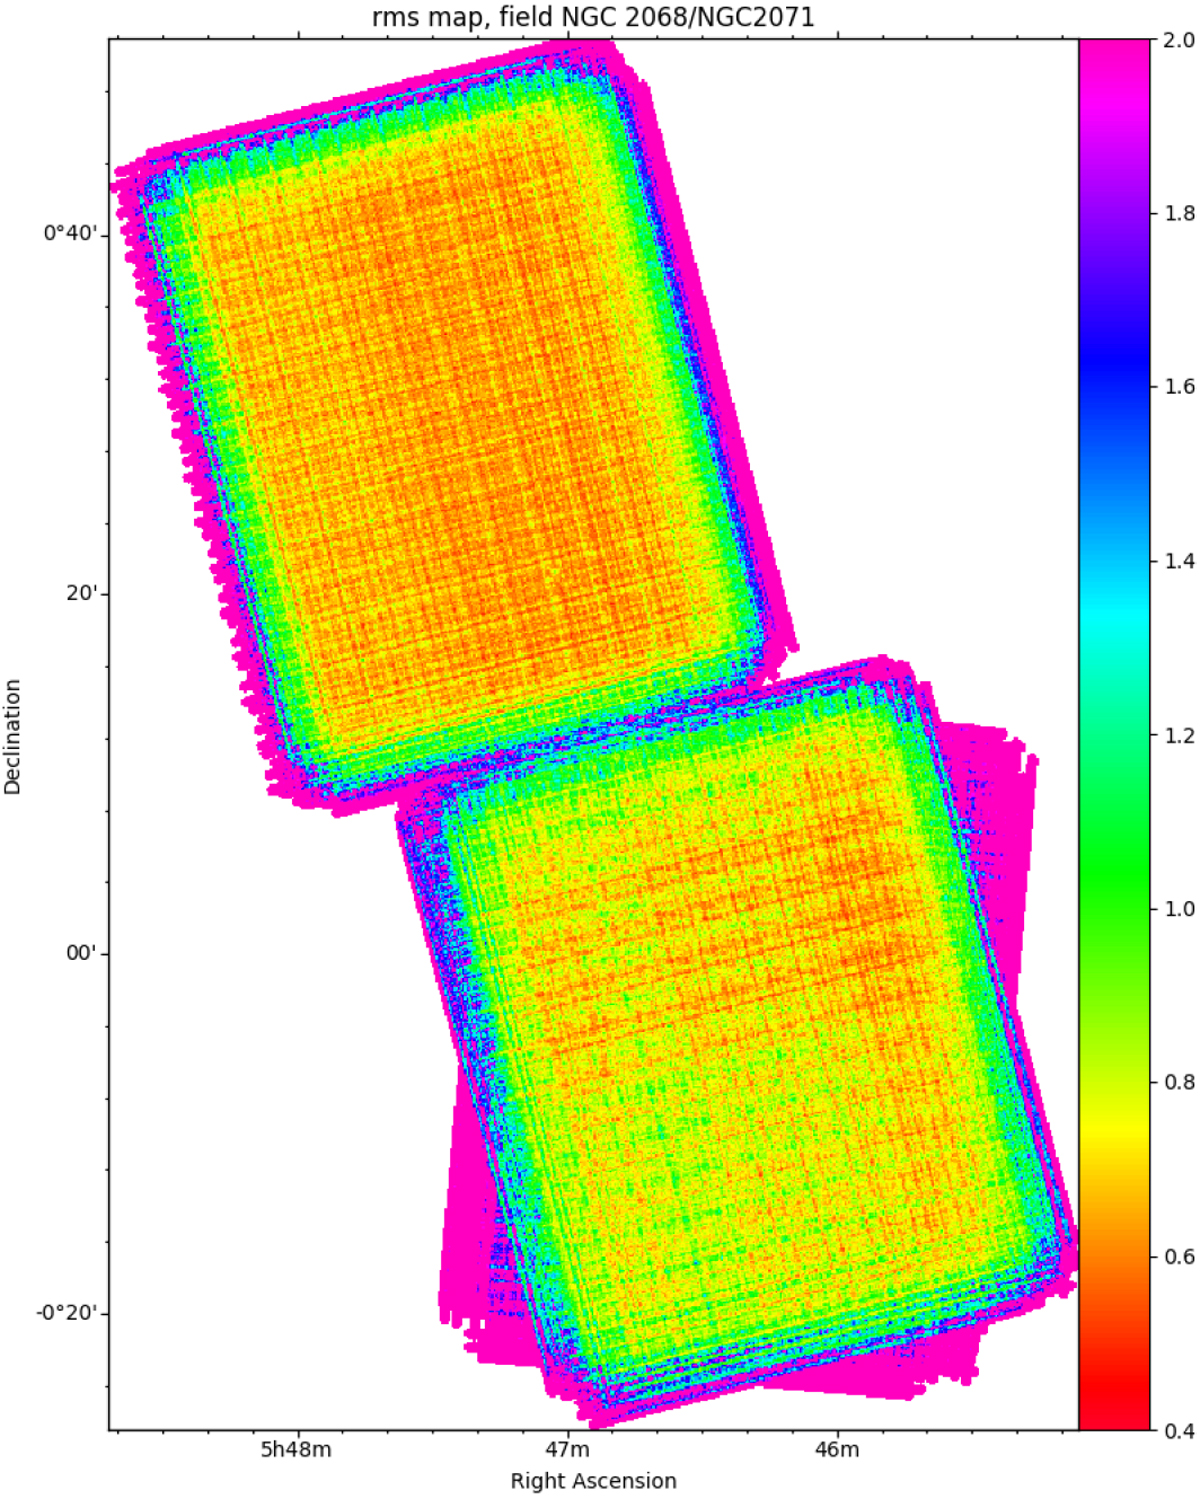1200x1499 pixels.
Task: Click the 5h48m right ascension tick label
Action: coord(296,1450)
